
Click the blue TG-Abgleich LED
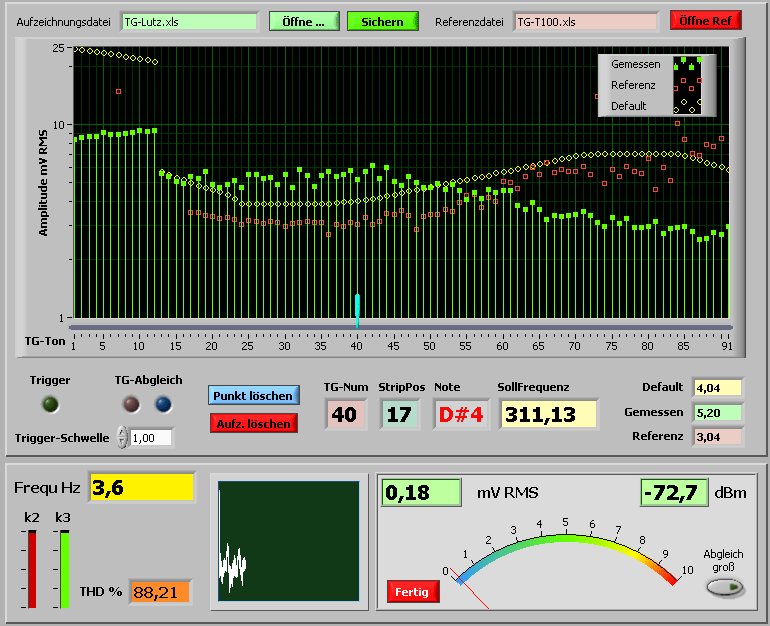click(x=163, y=404)
